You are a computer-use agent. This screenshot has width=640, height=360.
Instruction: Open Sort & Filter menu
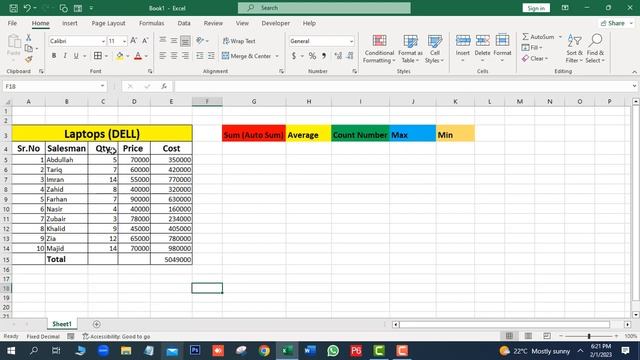point(574,49)
